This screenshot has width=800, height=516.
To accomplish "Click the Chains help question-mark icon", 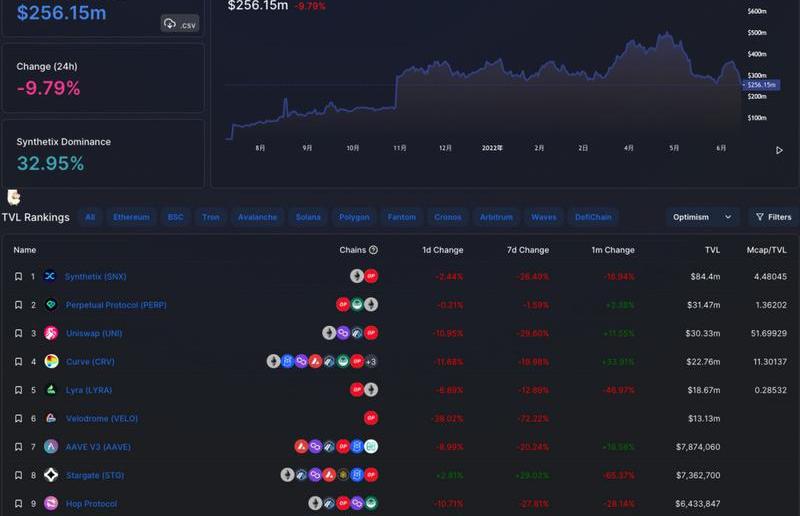I will coord(373,250).
